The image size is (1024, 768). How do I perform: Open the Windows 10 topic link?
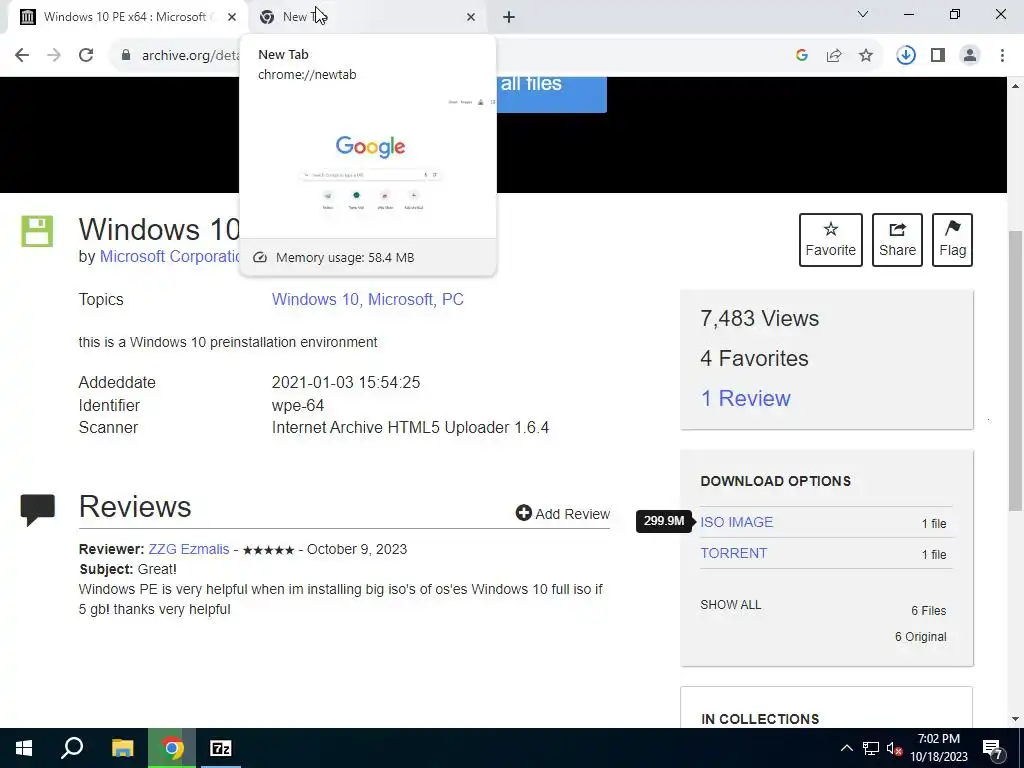point(315,299)
